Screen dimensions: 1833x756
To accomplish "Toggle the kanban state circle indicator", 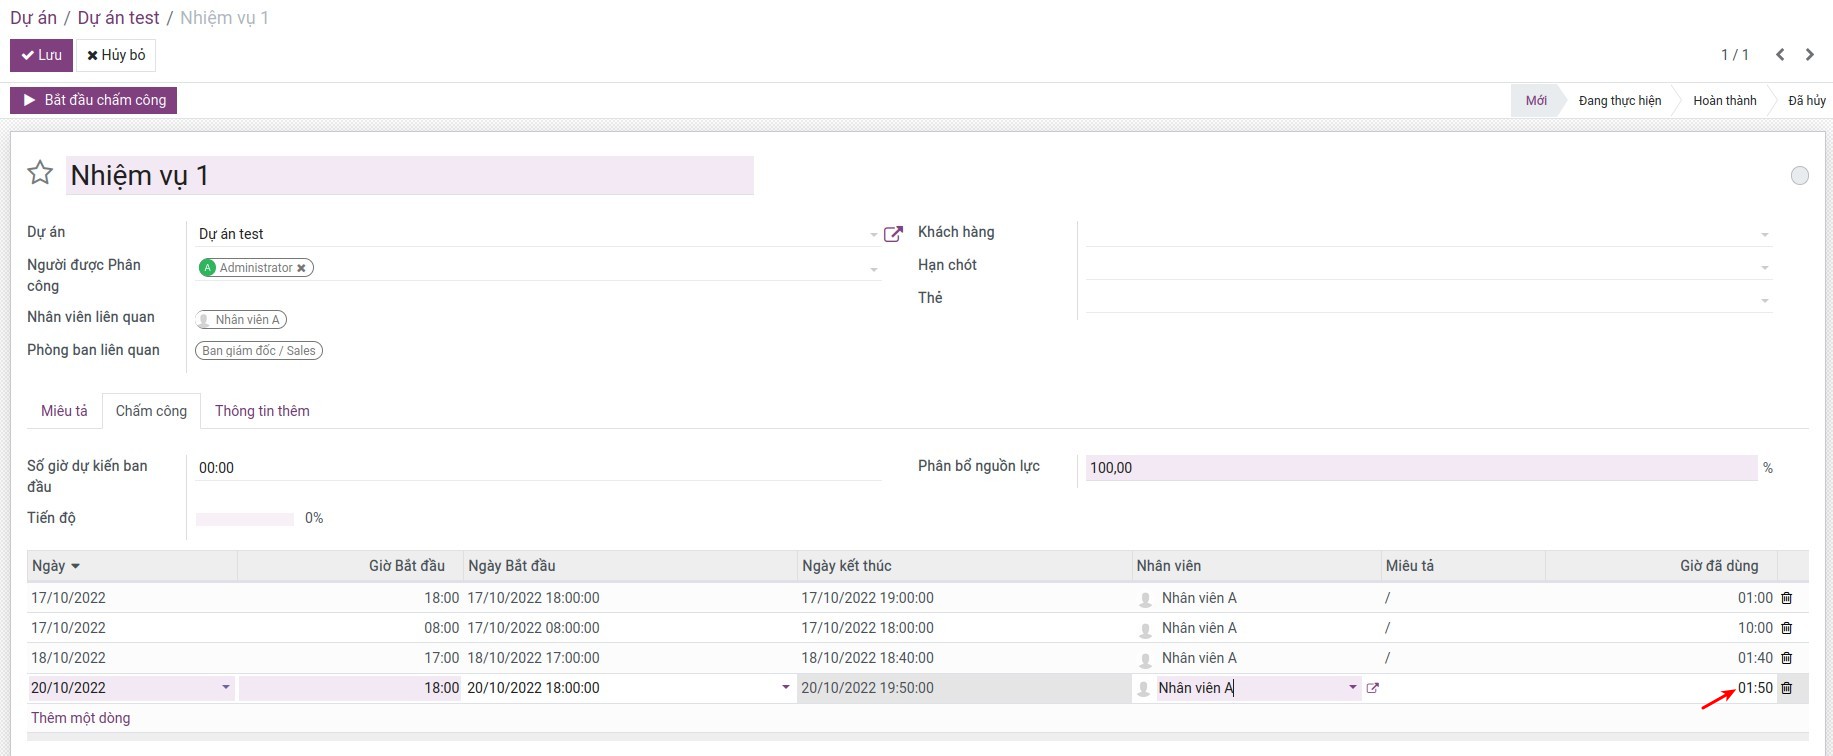I will click(x=1799, y=176).
